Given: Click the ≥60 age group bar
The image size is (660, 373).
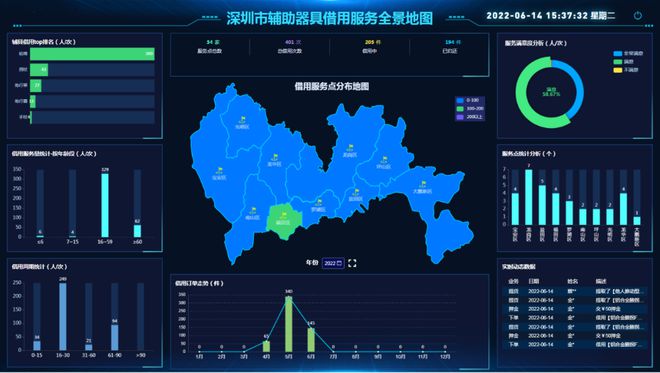Looking at the screenshot, I should (137, 231).
